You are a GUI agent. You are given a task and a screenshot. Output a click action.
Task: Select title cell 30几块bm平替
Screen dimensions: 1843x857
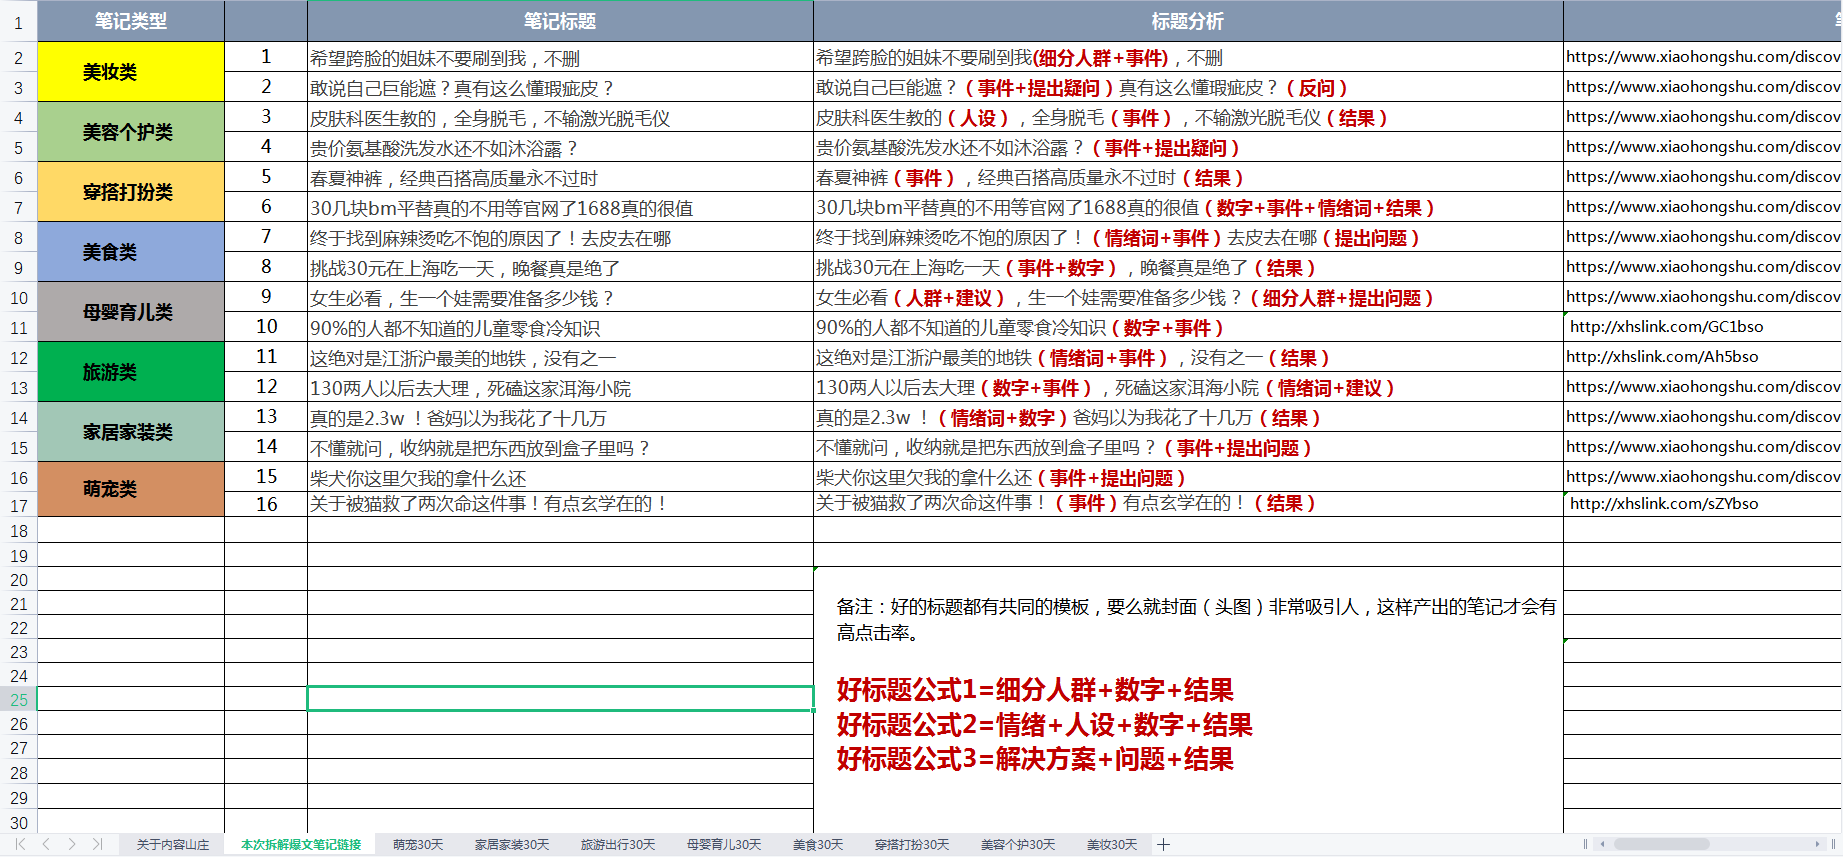560,208
